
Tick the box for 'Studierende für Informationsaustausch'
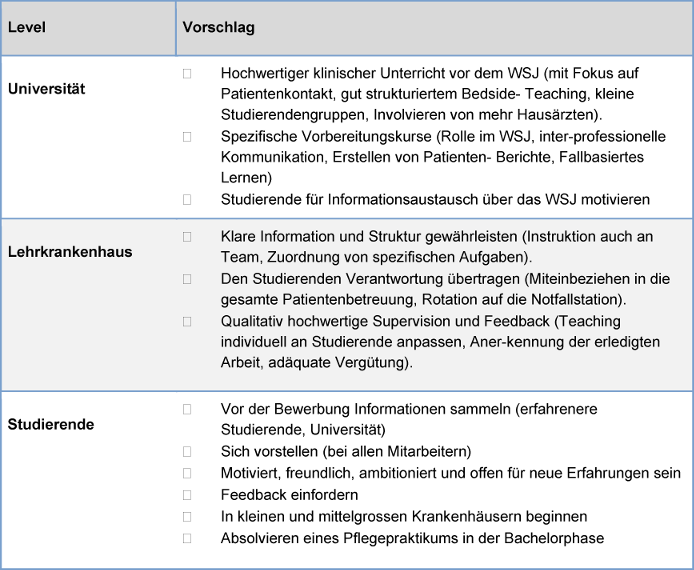click(x=187, y=199)
